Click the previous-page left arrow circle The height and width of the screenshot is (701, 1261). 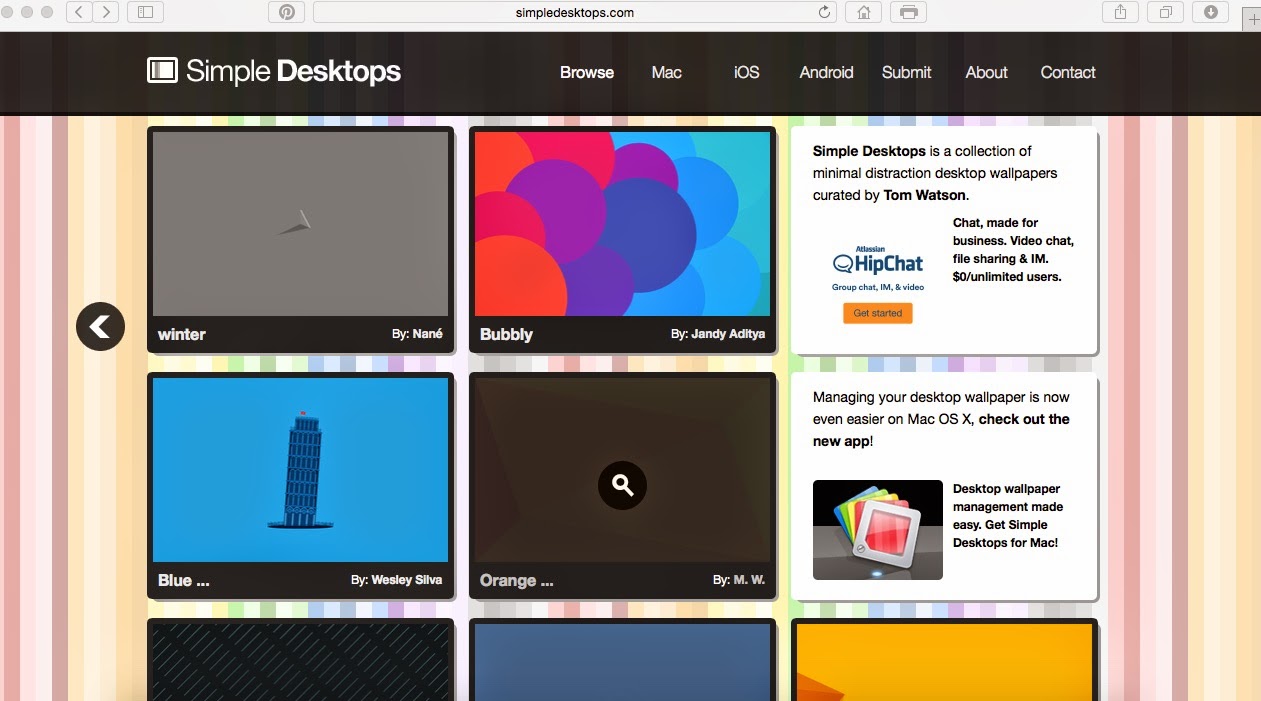[x=100, y=326]
